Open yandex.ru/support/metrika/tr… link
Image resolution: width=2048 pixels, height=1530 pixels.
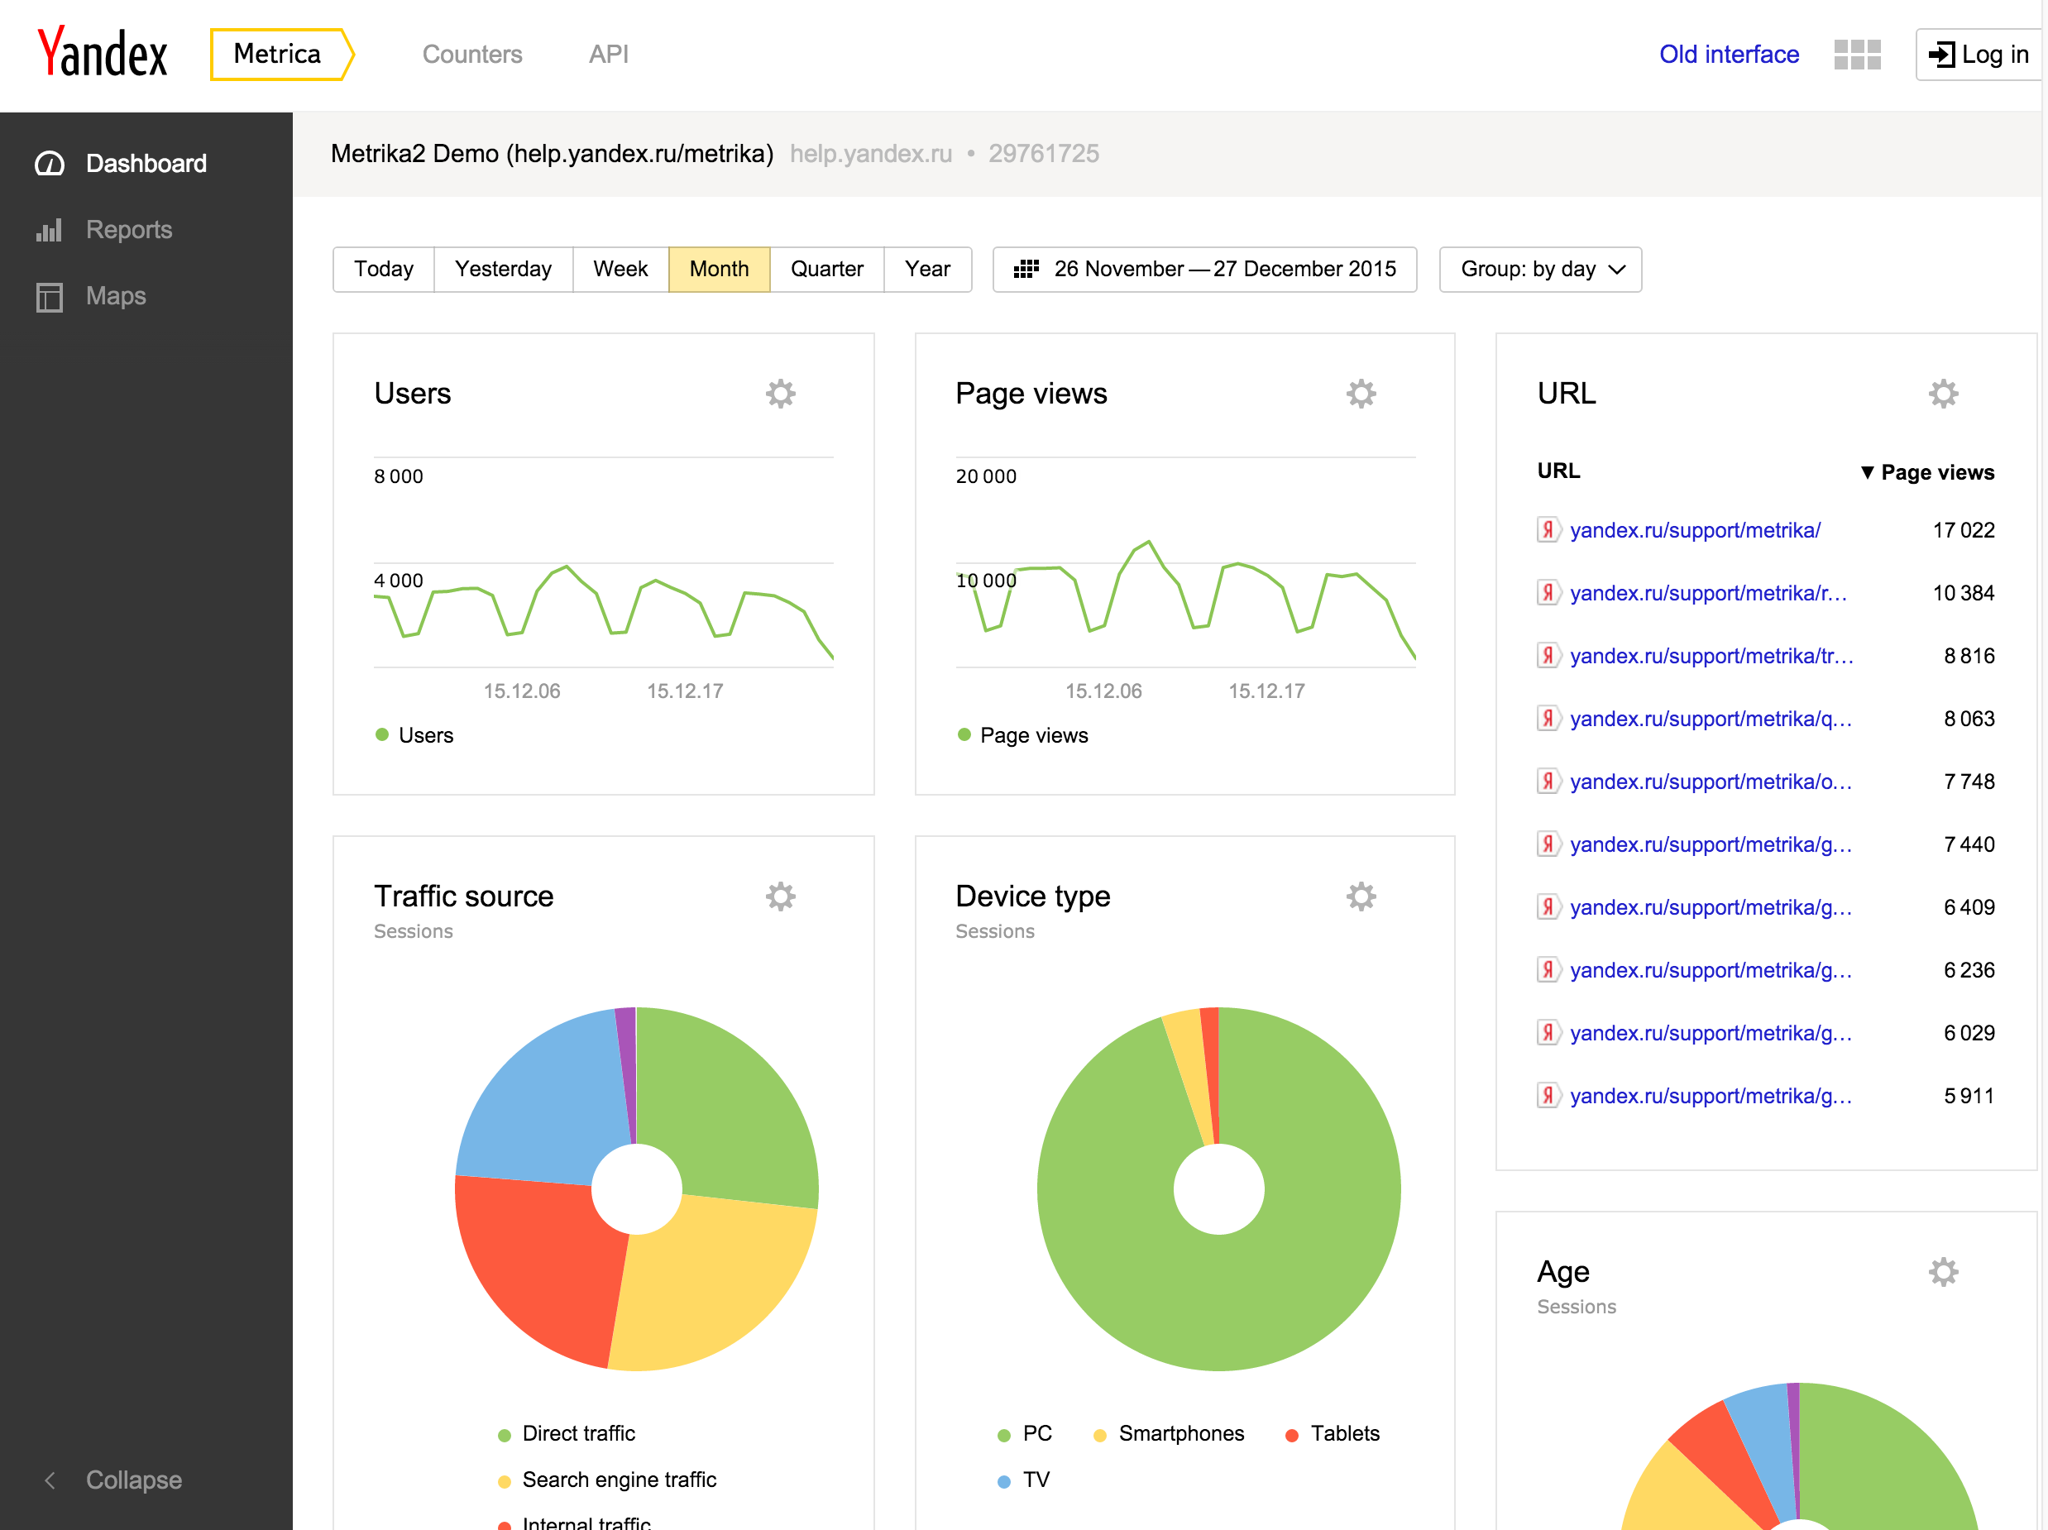(1711, 656)
